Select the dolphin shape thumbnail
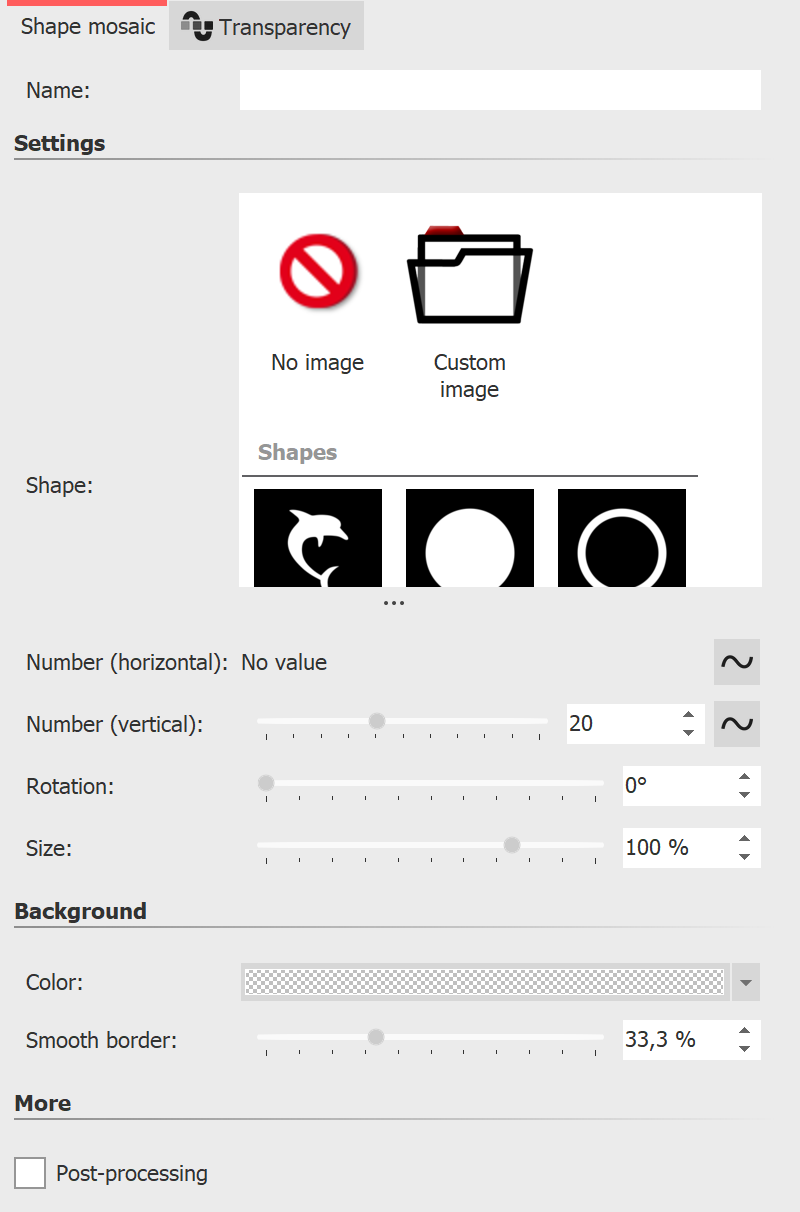Viewport: 800px width, 1212px height. click(317, 537)
